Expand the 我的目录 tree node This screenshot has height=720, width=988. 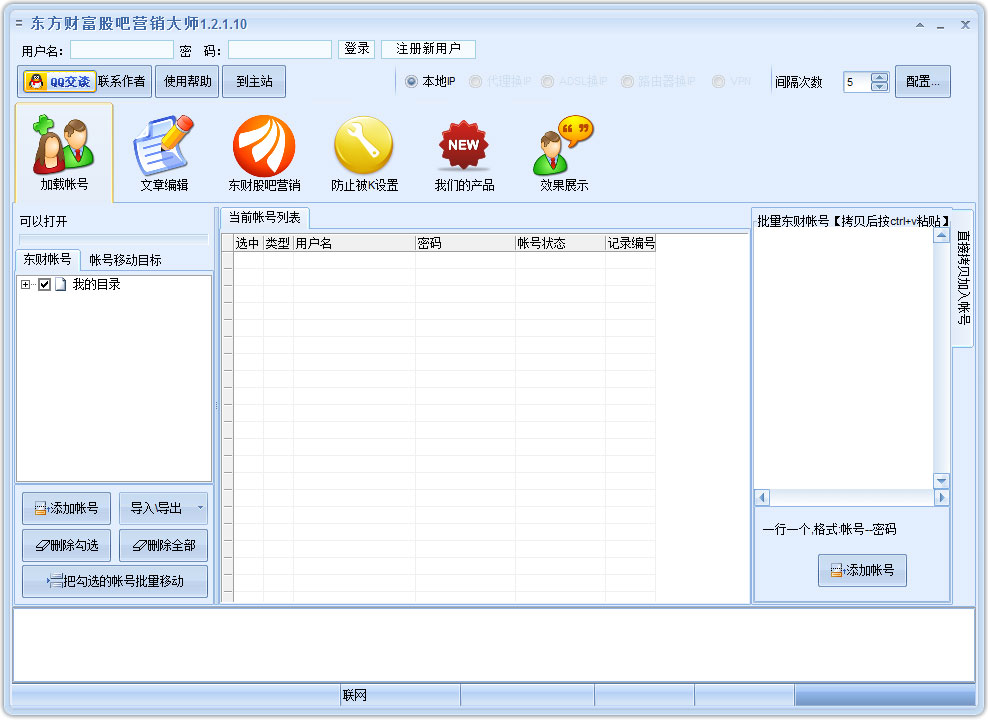pyautogui.click(x=25, y=285)
